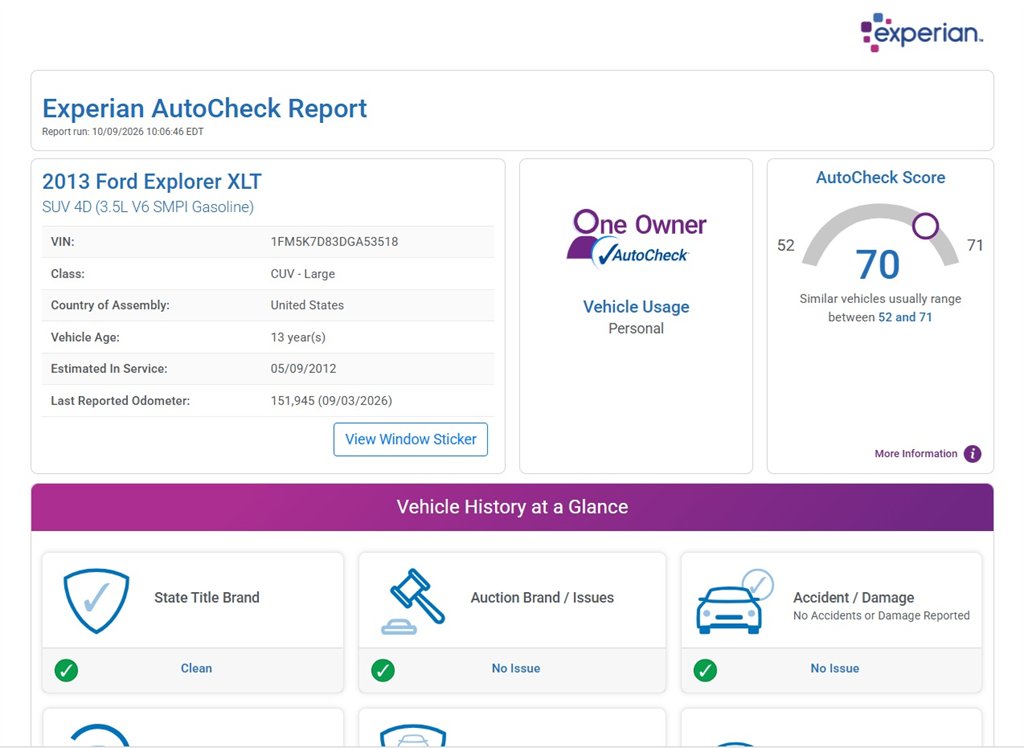Click the Vehicle History at a Glance banner
This screenshot has width=1024, height=748.
[512, 507]
